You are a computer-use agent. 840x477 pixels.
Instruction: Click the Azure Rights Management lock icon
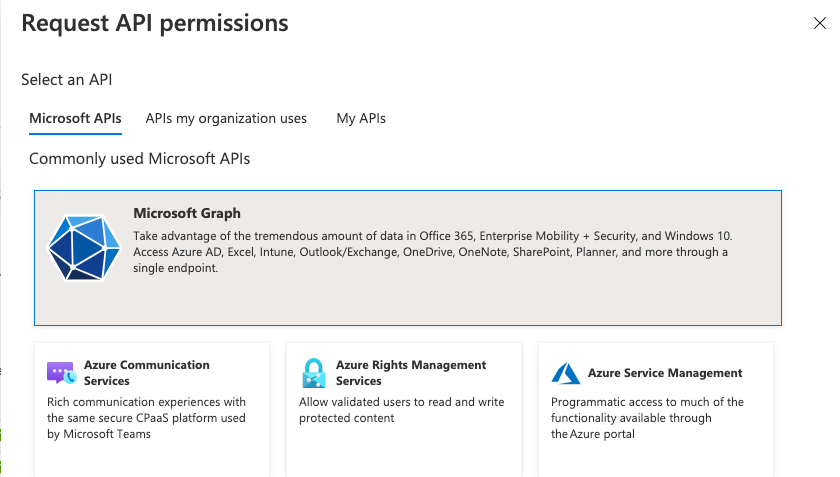(314, 373)
